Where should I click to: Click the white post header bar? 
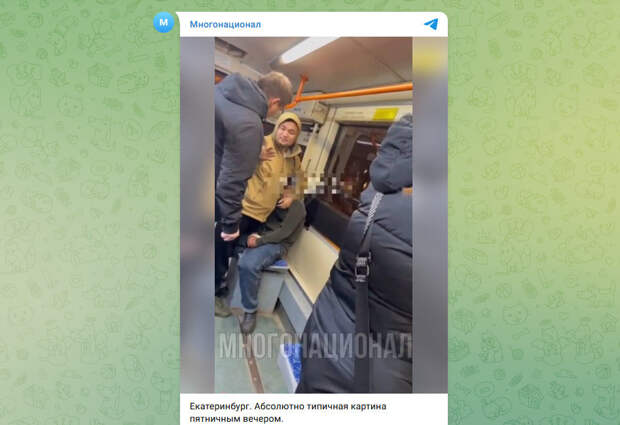pyautogui.click(x=314, y=25)
